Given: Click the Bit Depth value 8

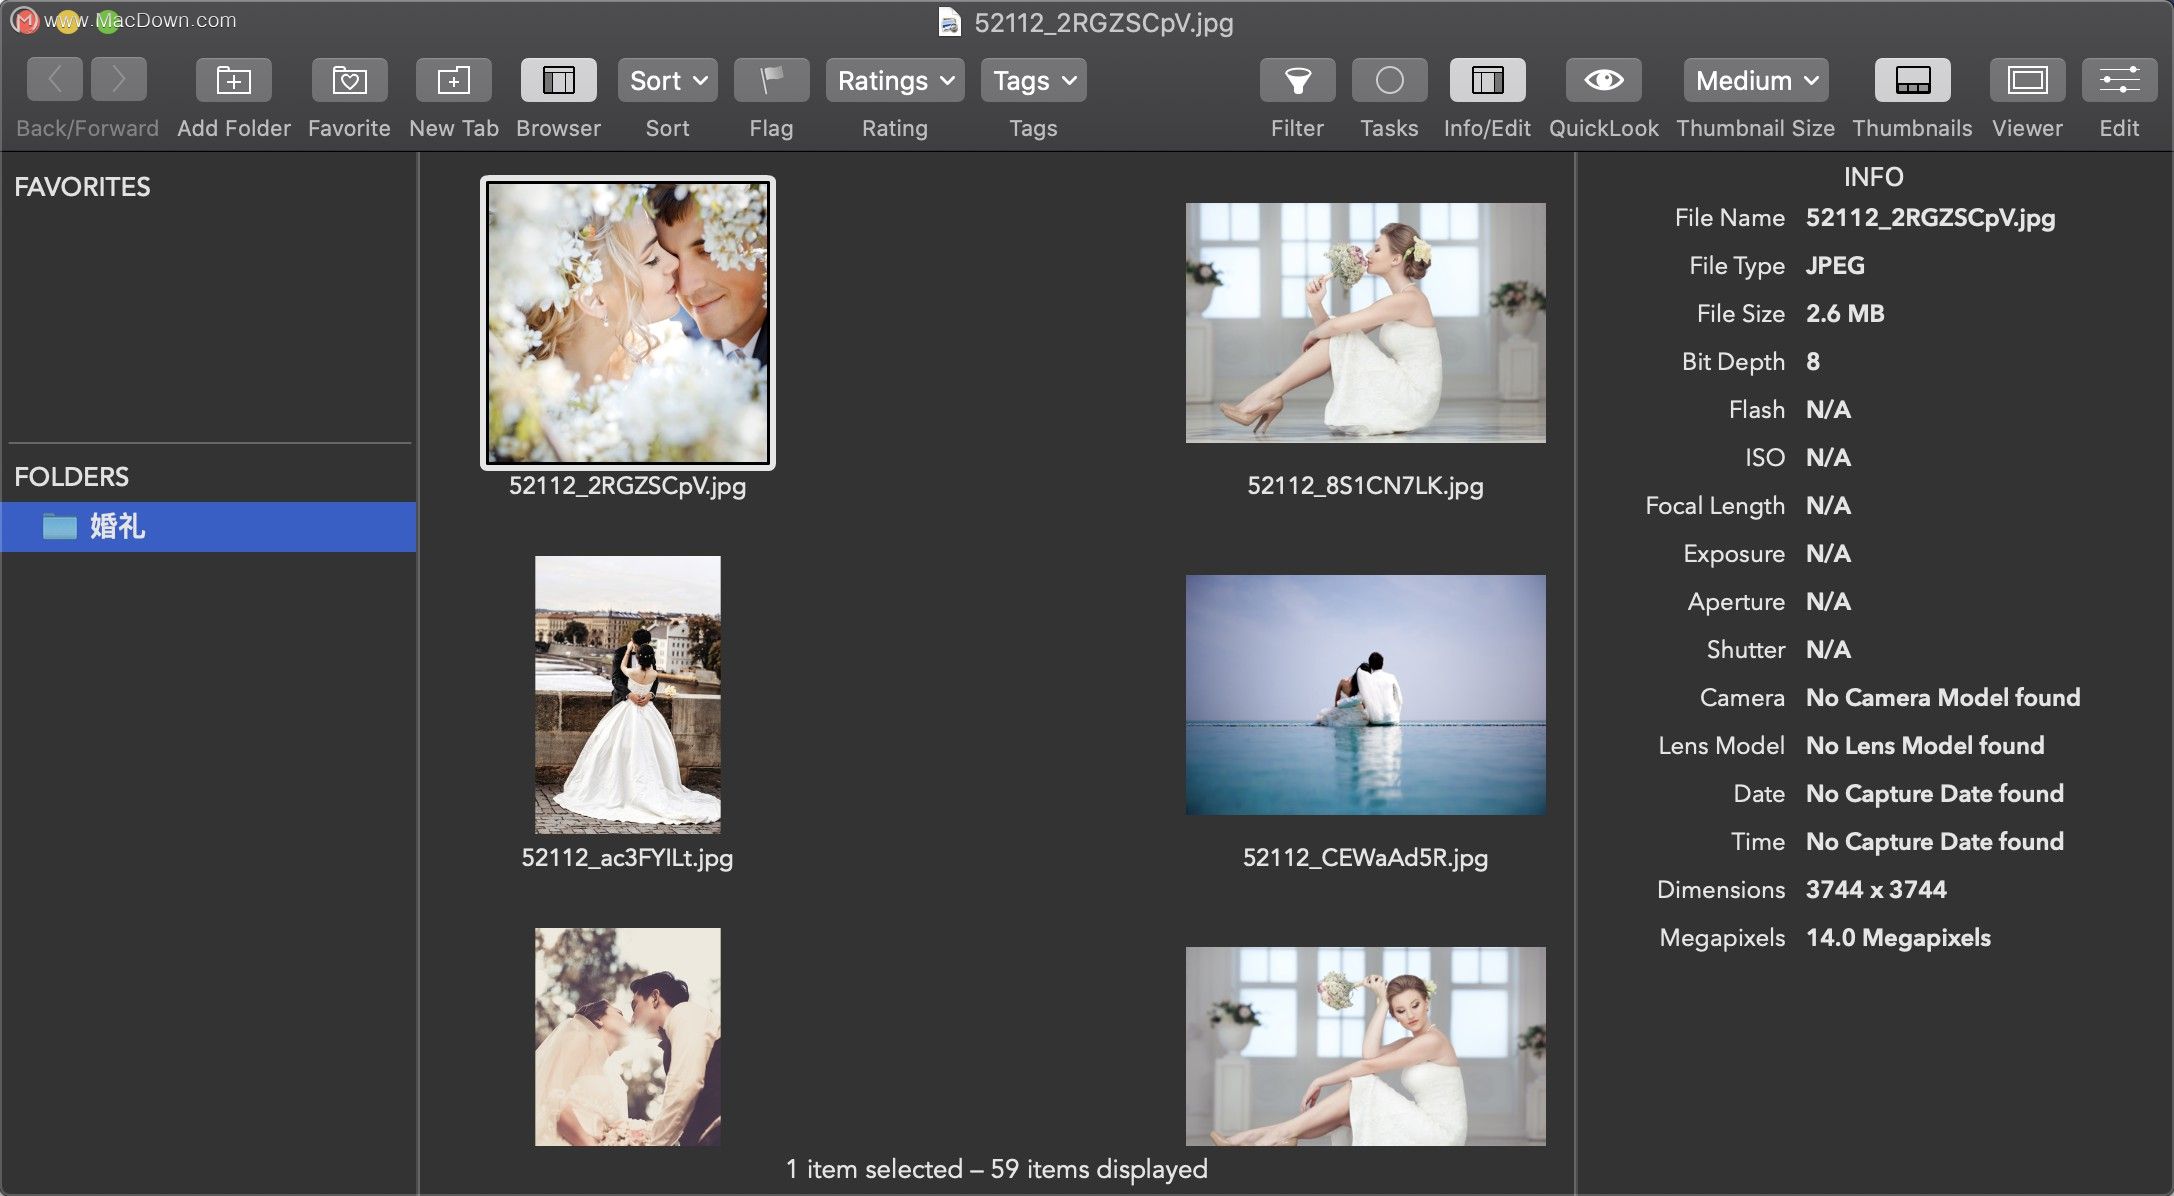Looking at the screenshot, I should coord(1813,362).
